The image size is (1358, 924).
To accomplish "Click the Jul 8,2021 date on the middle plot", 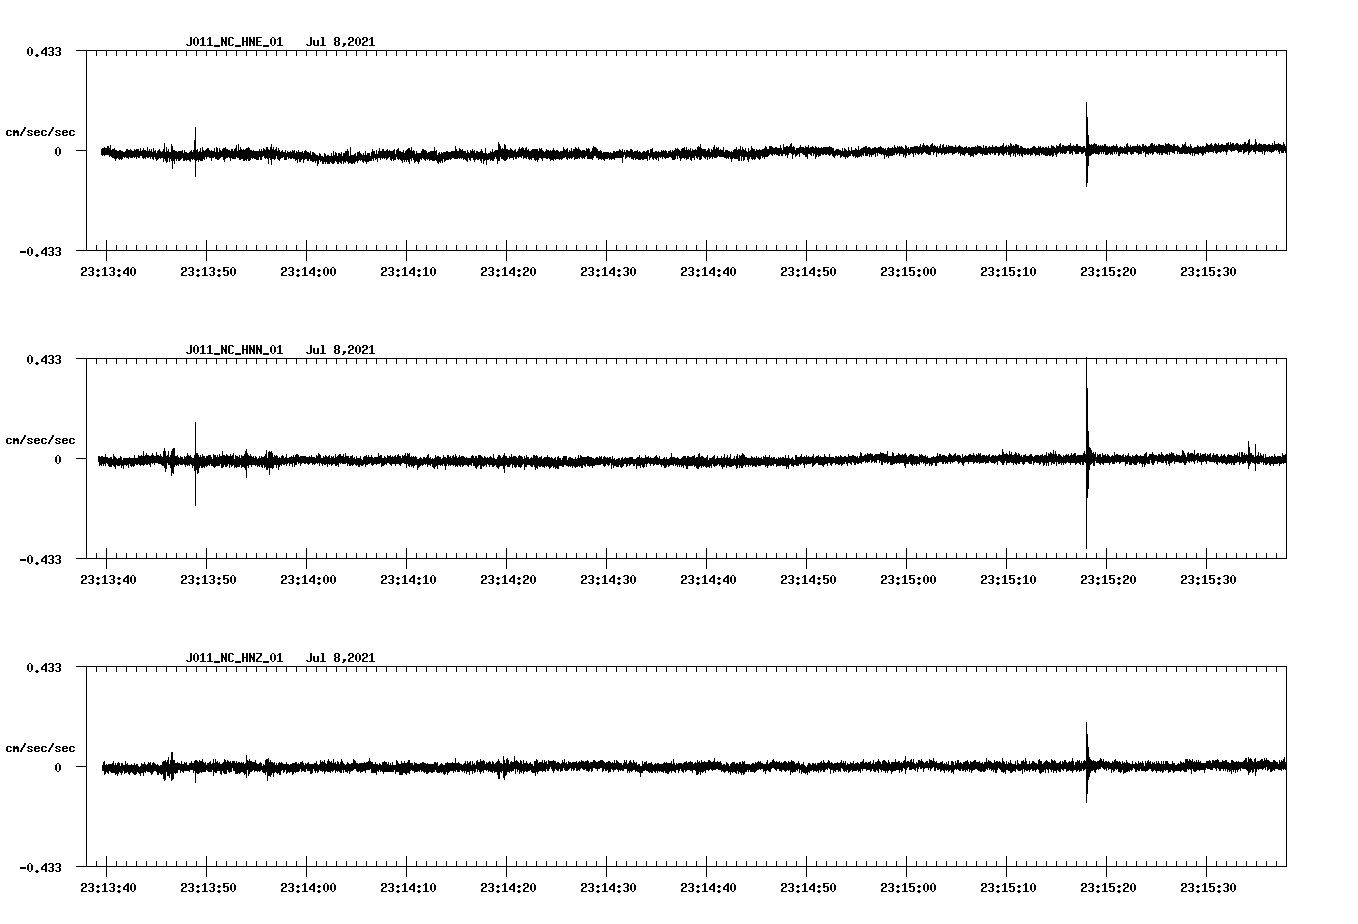I will 342,350.
